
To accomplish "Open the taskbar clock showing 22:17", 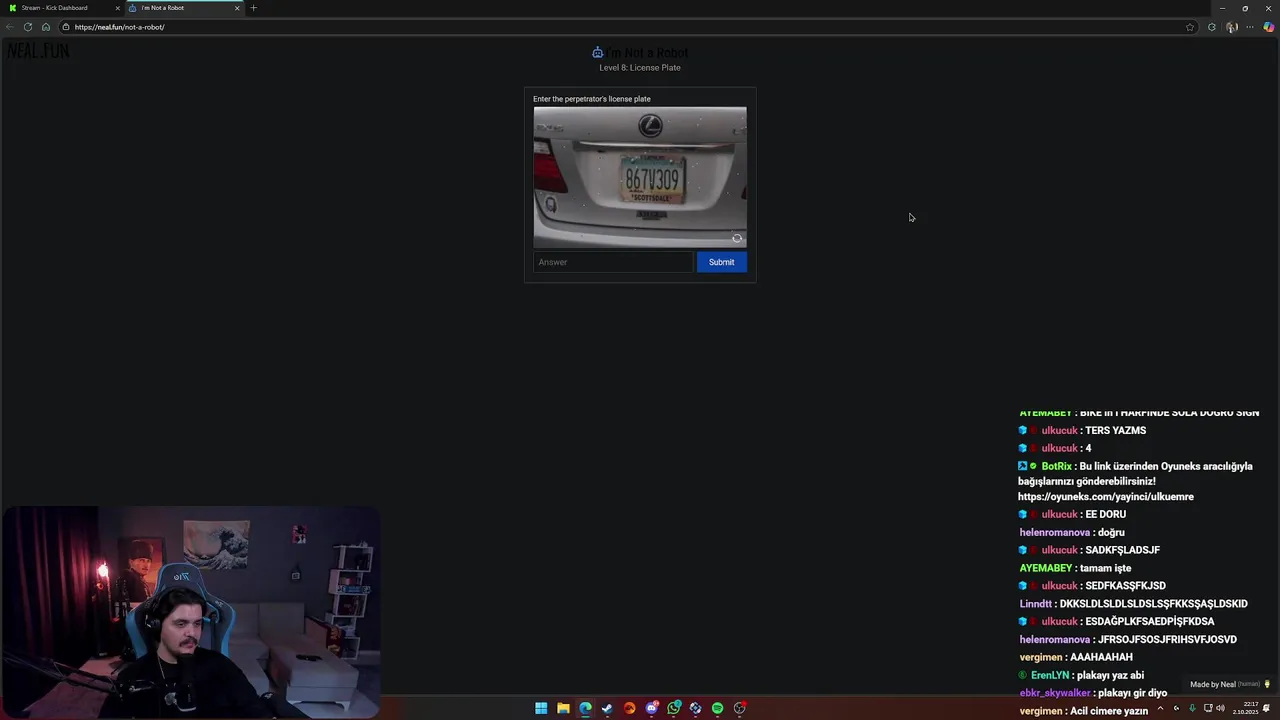I will click(1246, 708).
